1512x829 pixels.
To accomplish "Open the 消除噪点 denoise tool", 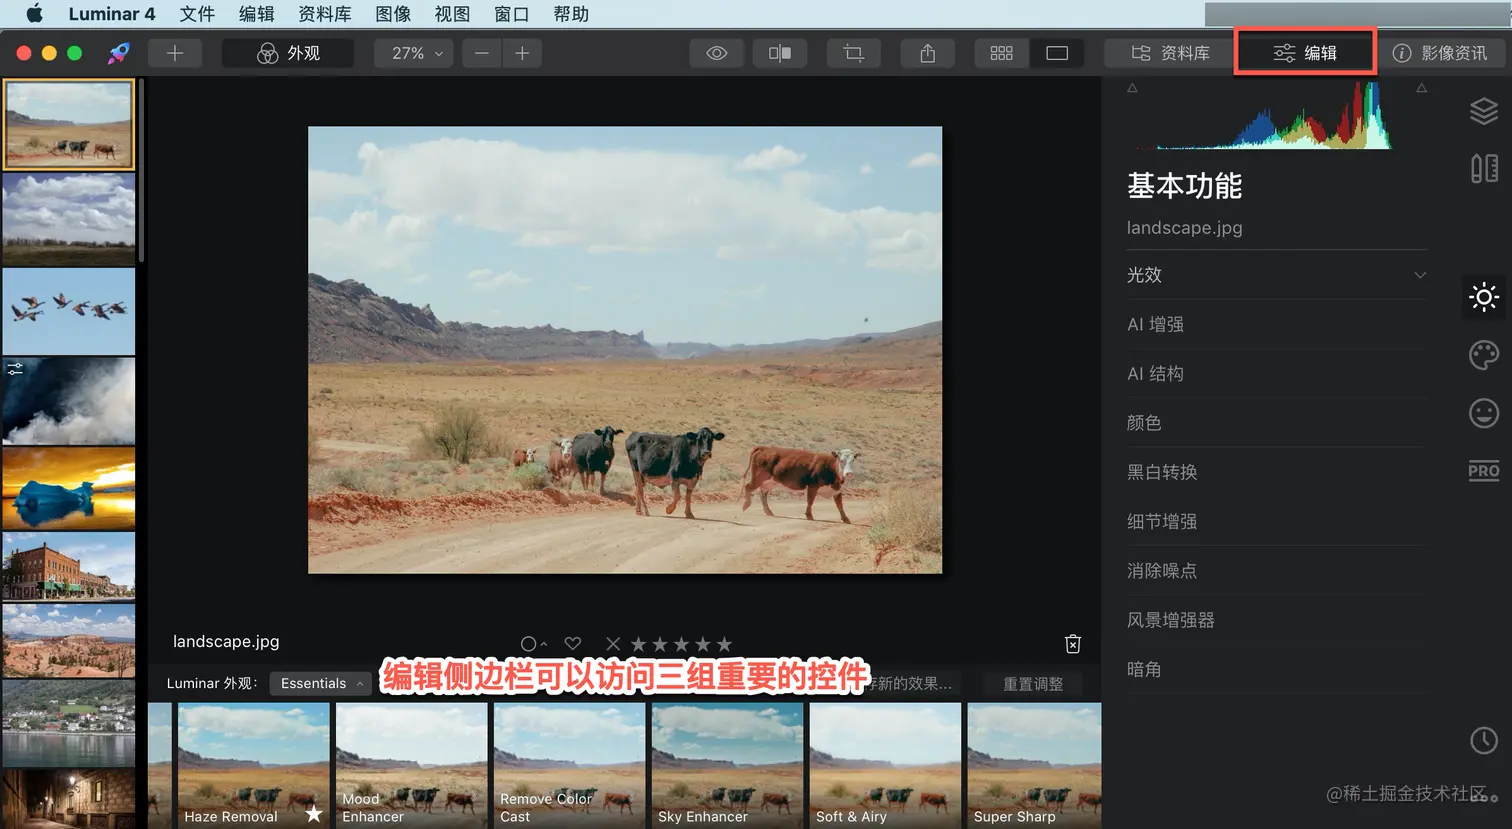I will 1276,571.
